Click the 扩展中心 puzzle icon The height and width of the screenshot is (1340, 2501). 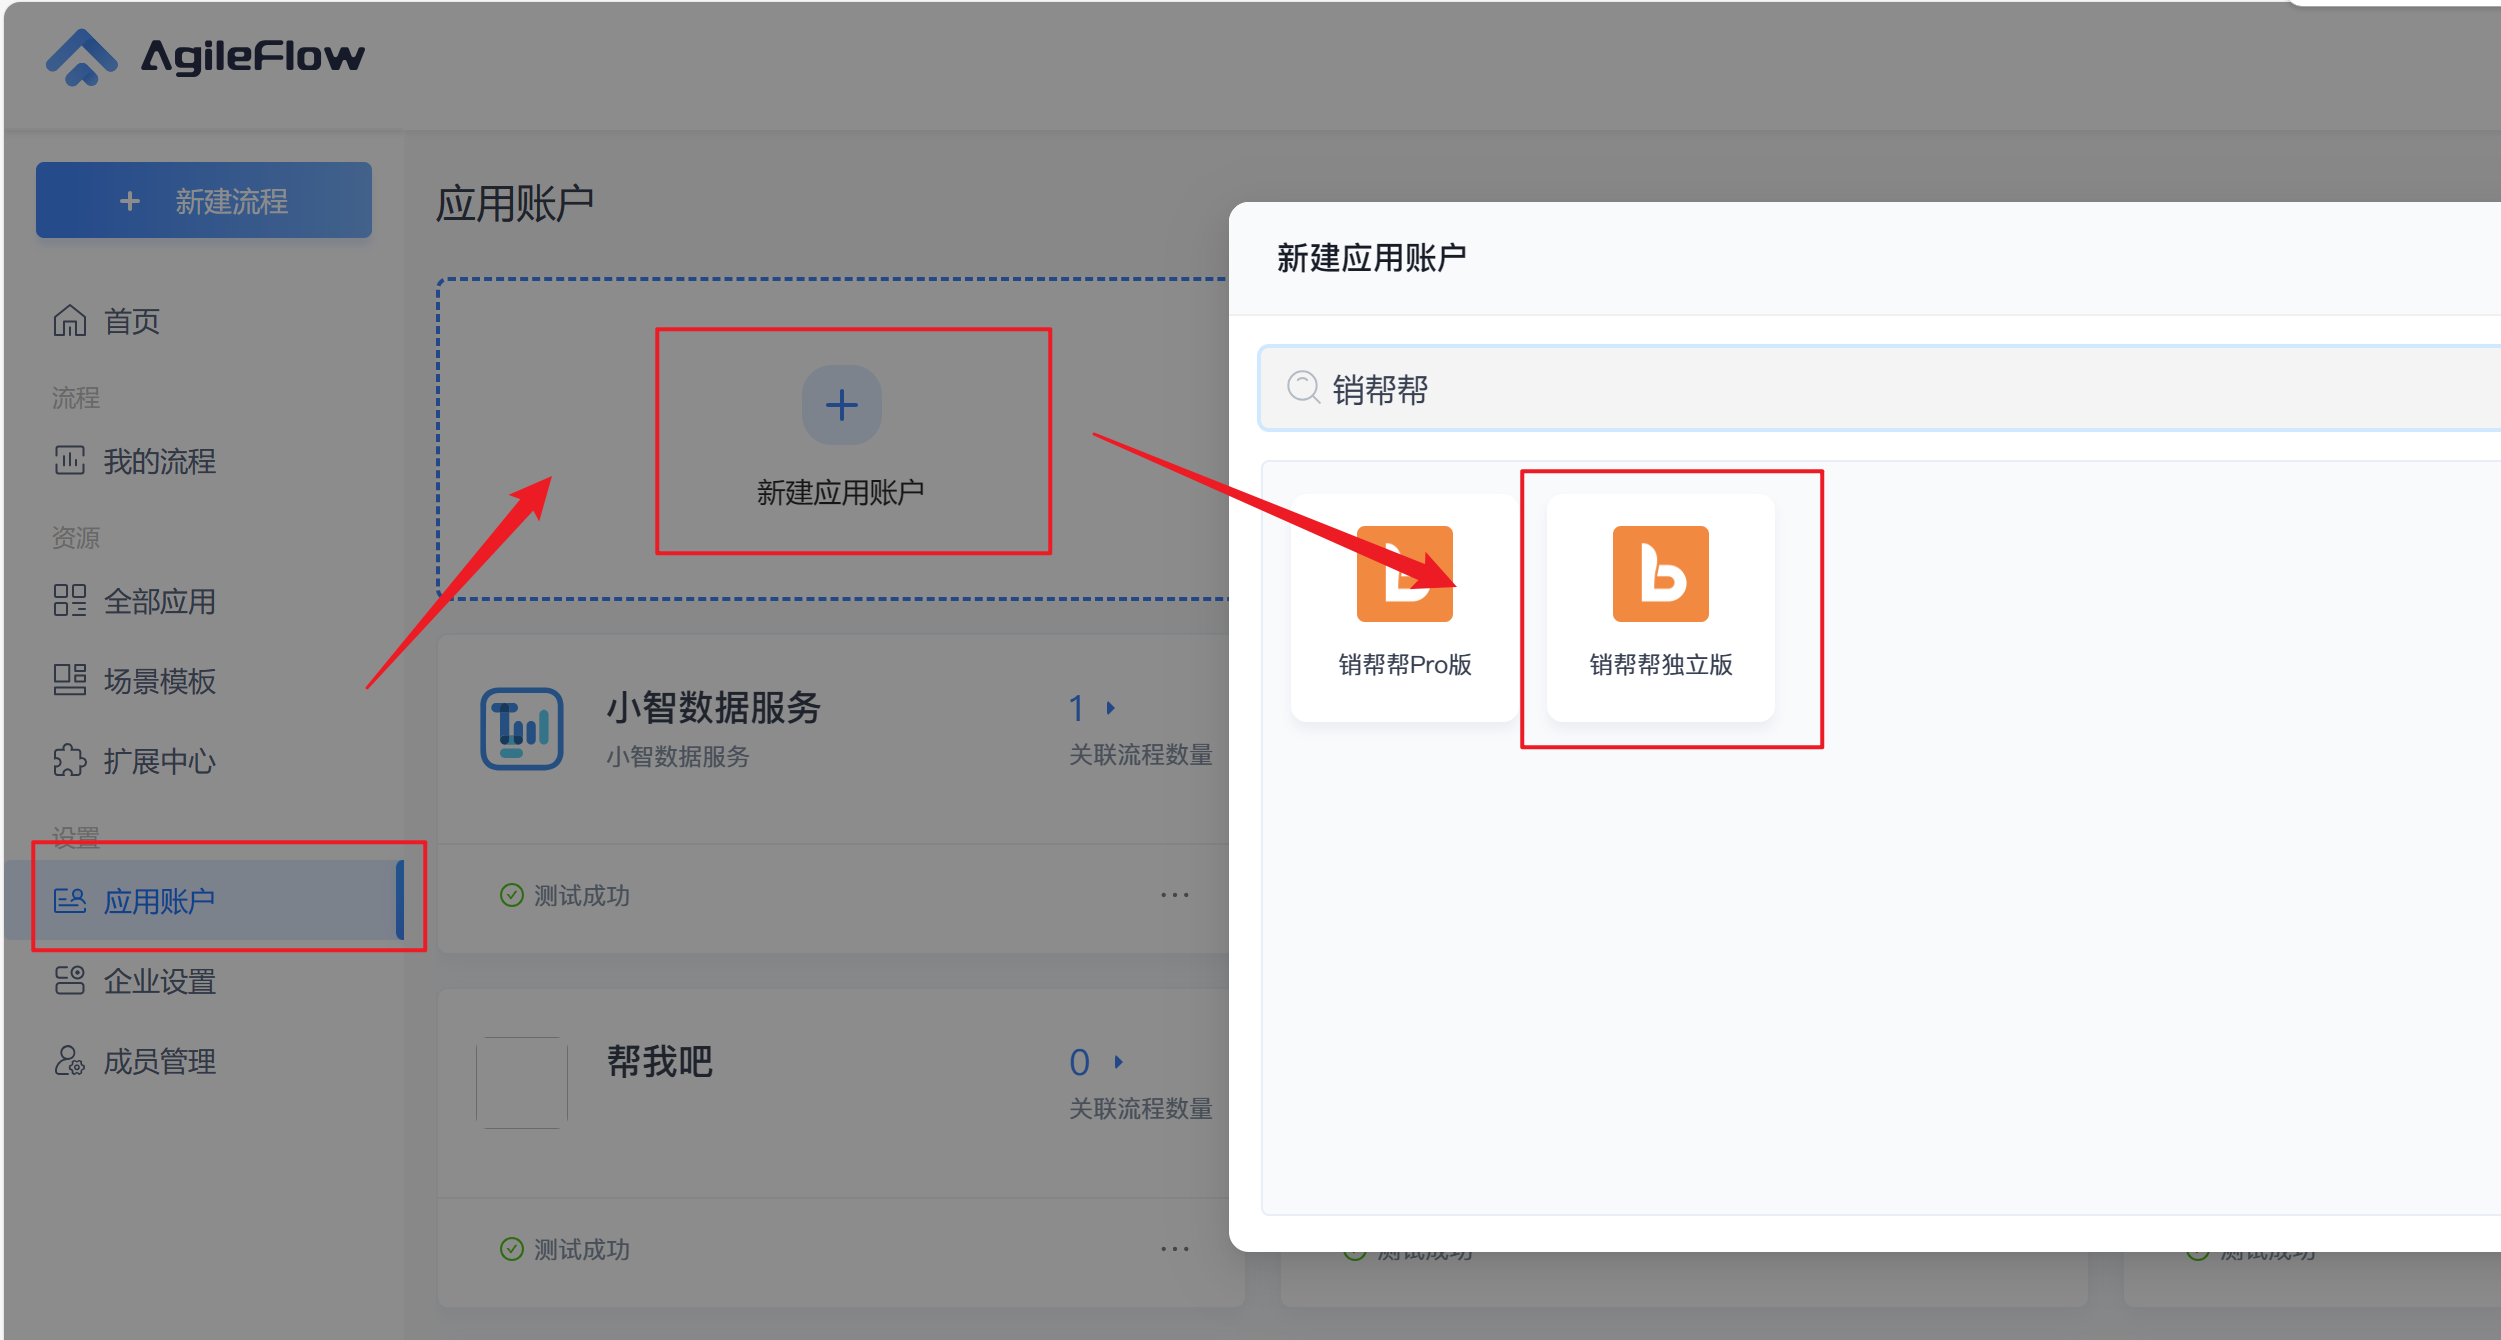tap(70, 761)
